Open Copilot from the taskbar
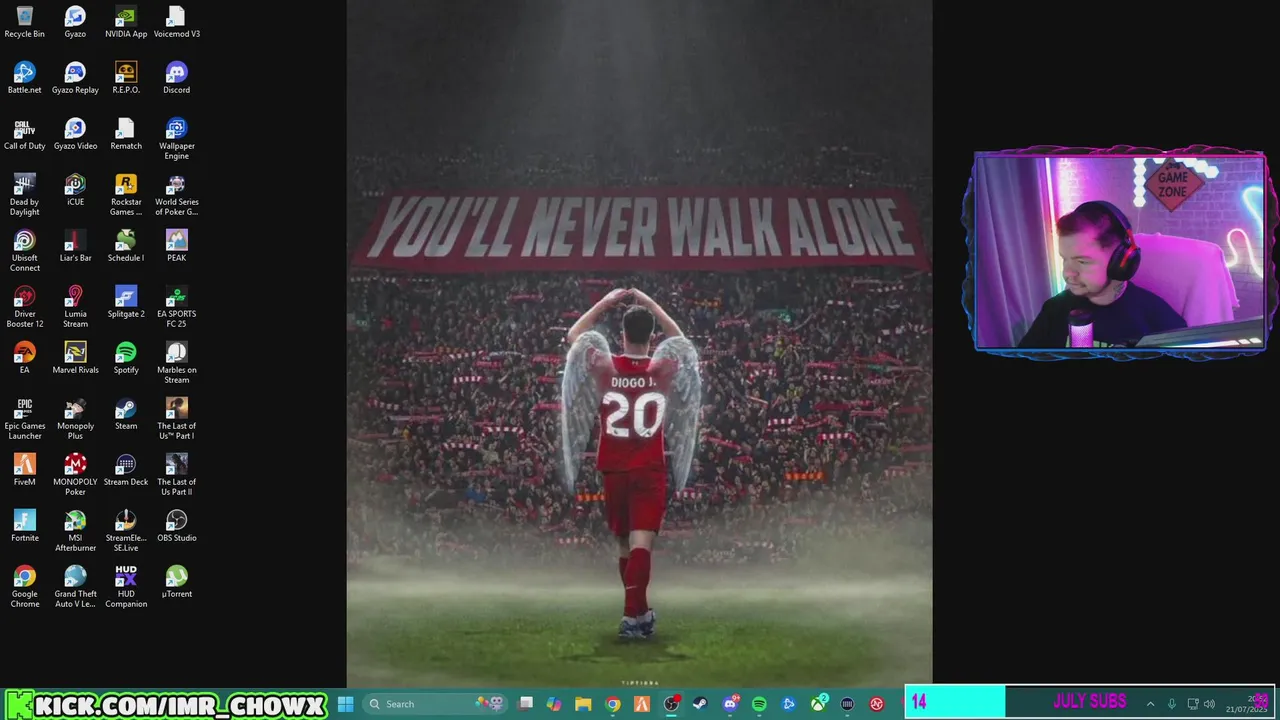The image size is (1280, 720). tap(553, 704)
